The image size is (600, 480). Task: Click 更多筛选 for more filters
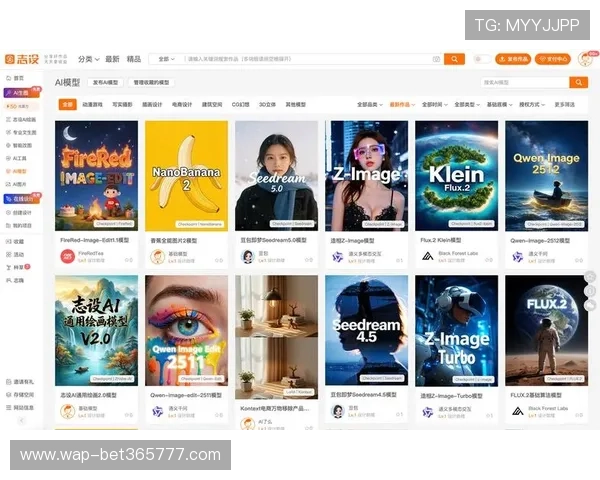tap(565, 104)
